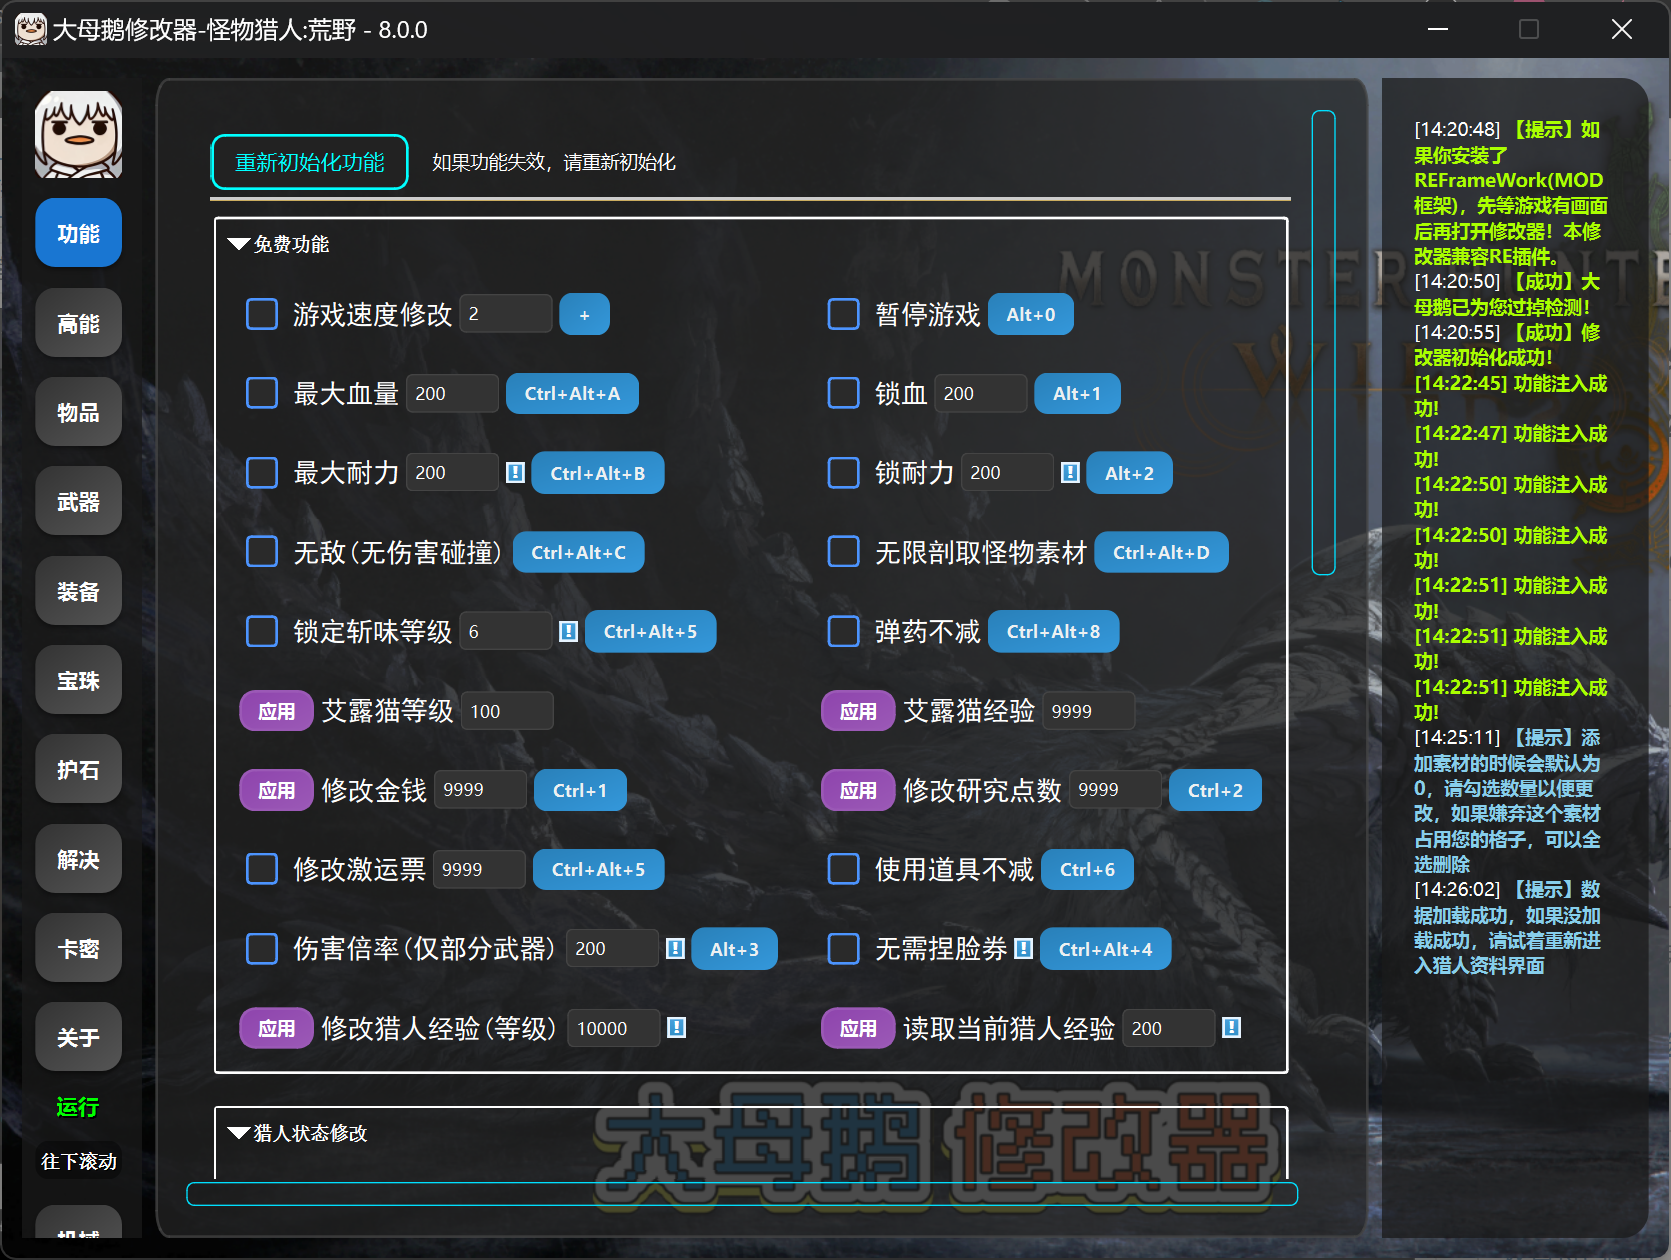Click the goose app icon in title bar
This screenshot has height=1260, width=1671.
pos(30,29)
